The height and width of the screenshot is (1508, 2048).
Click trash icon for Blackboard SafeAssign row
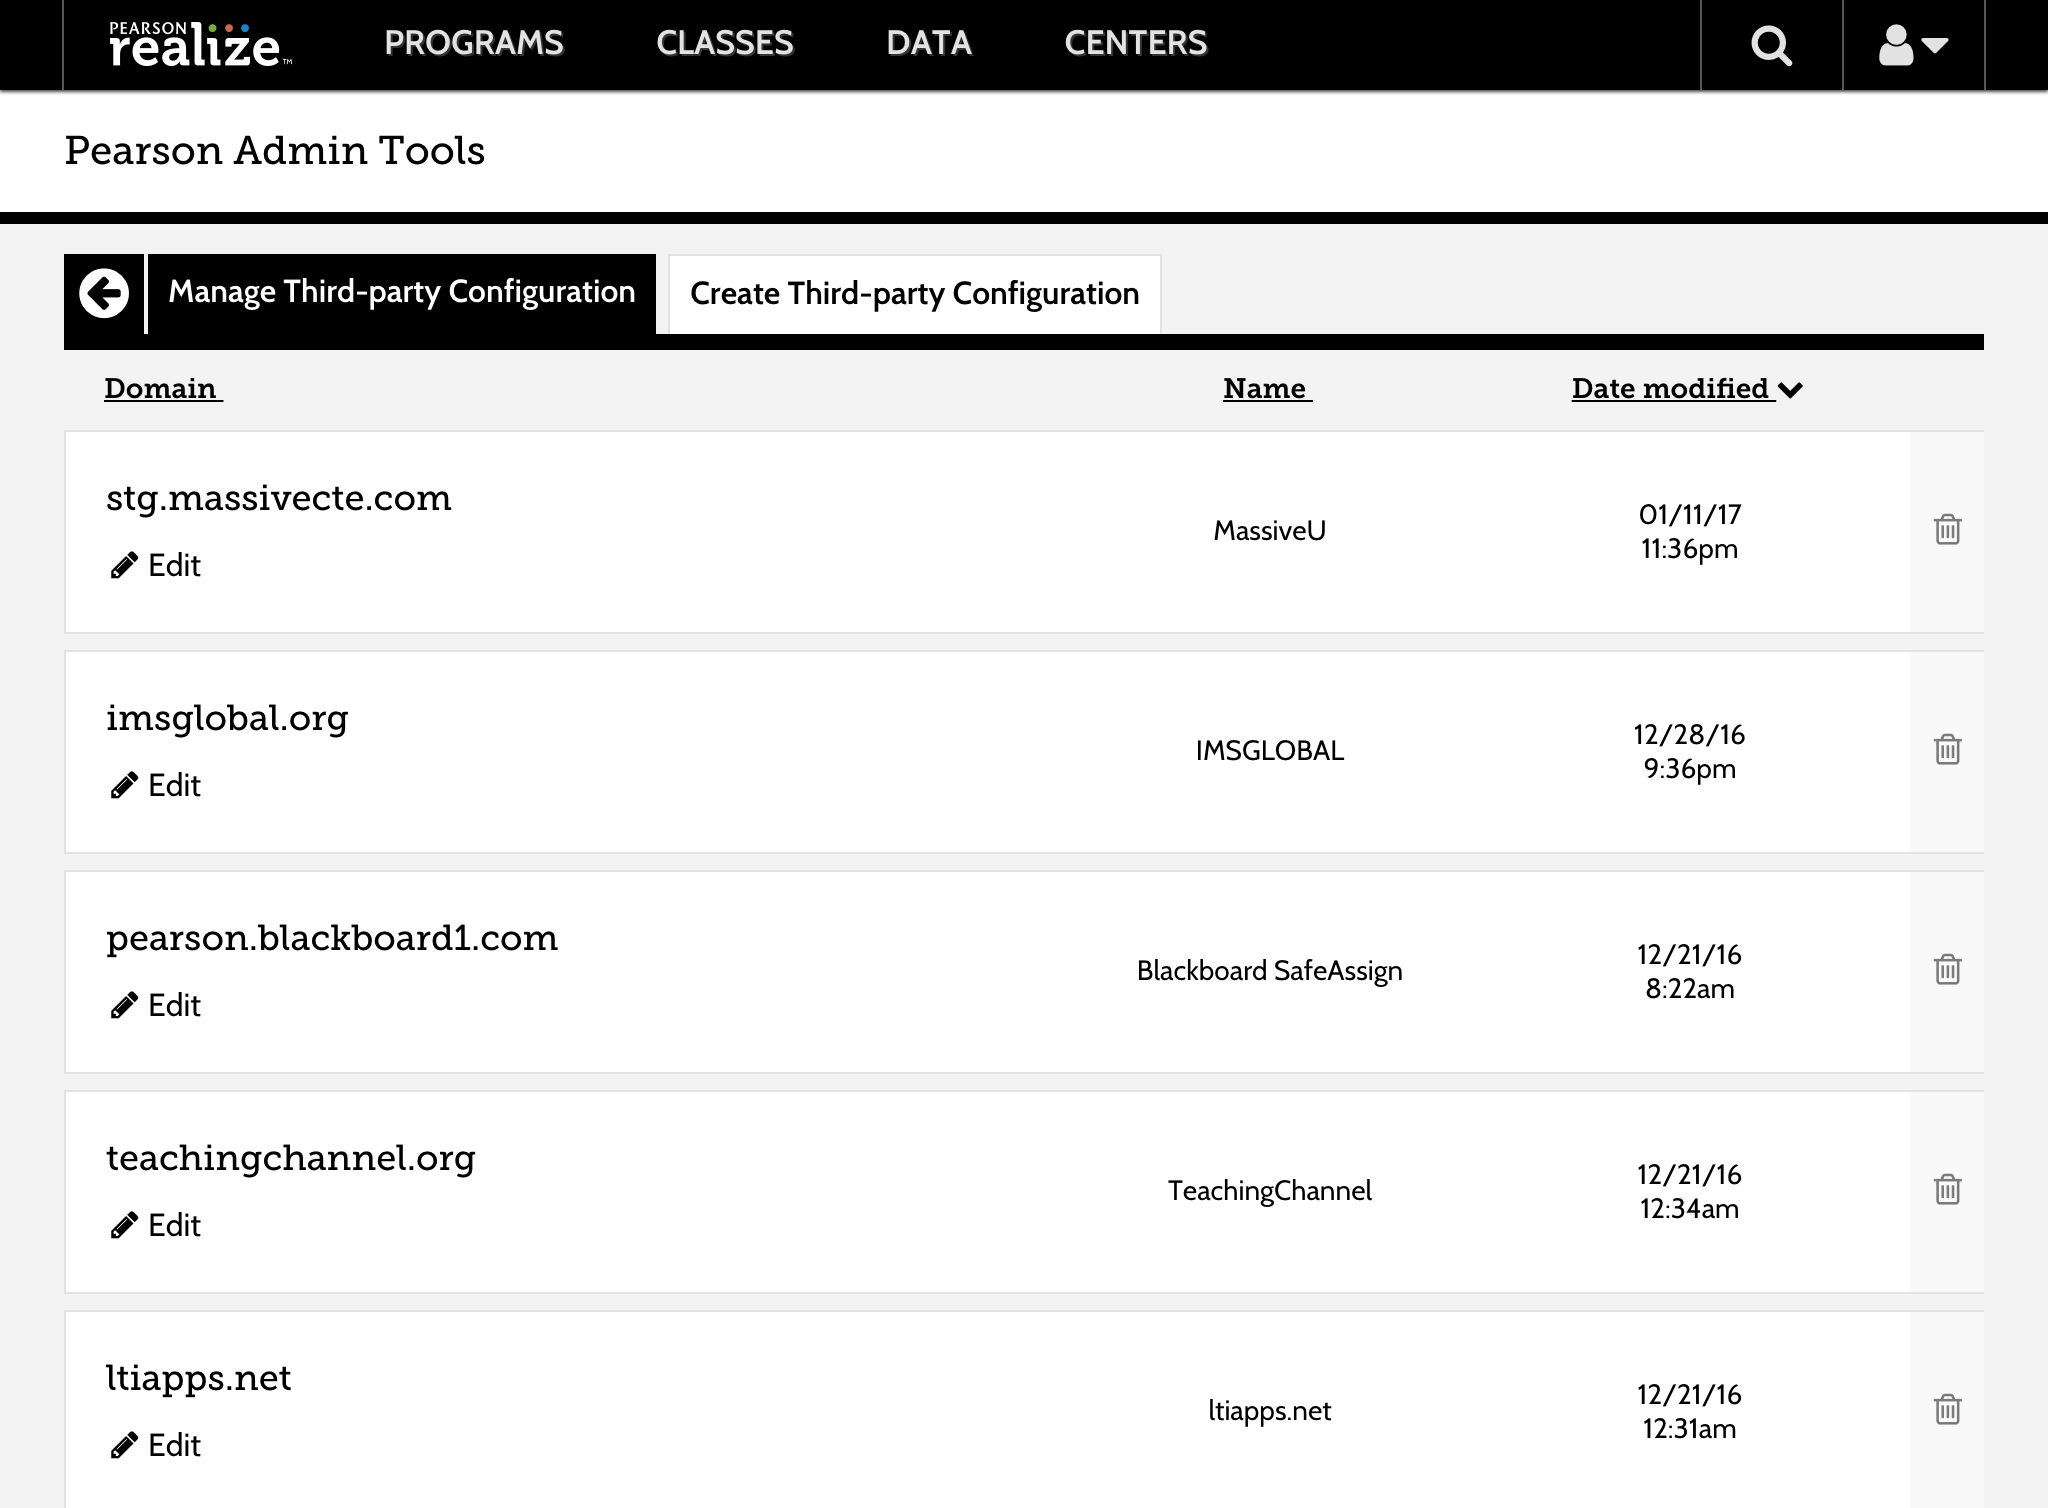point(1947,969)
